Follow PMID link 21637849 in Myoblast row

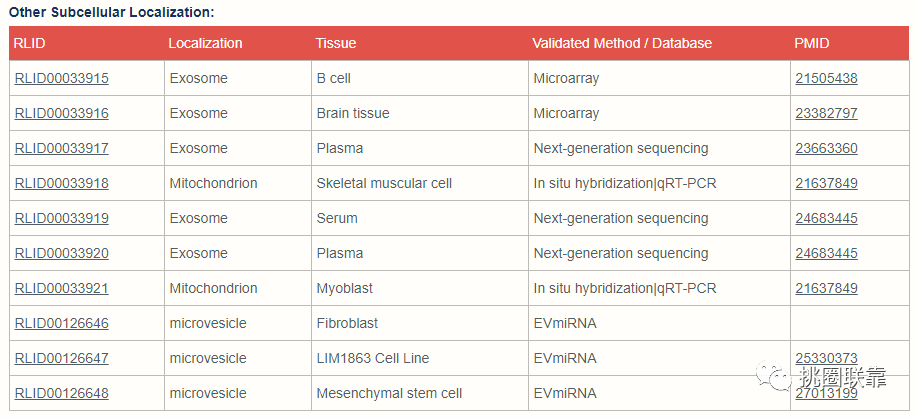tap(826, 288)
